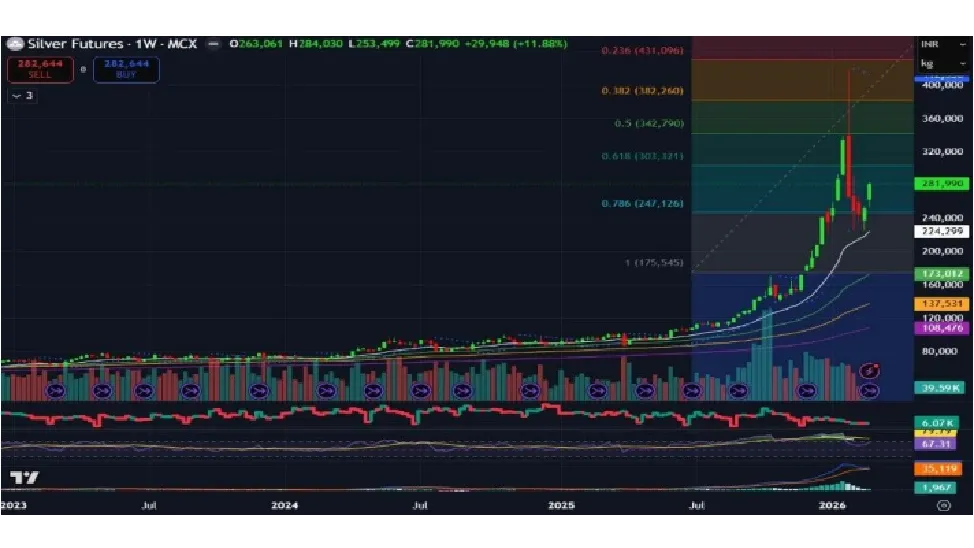Click the small dot between SELL and BUY
The width and height of the screenshot is (974, 548).
pos(83,70)
